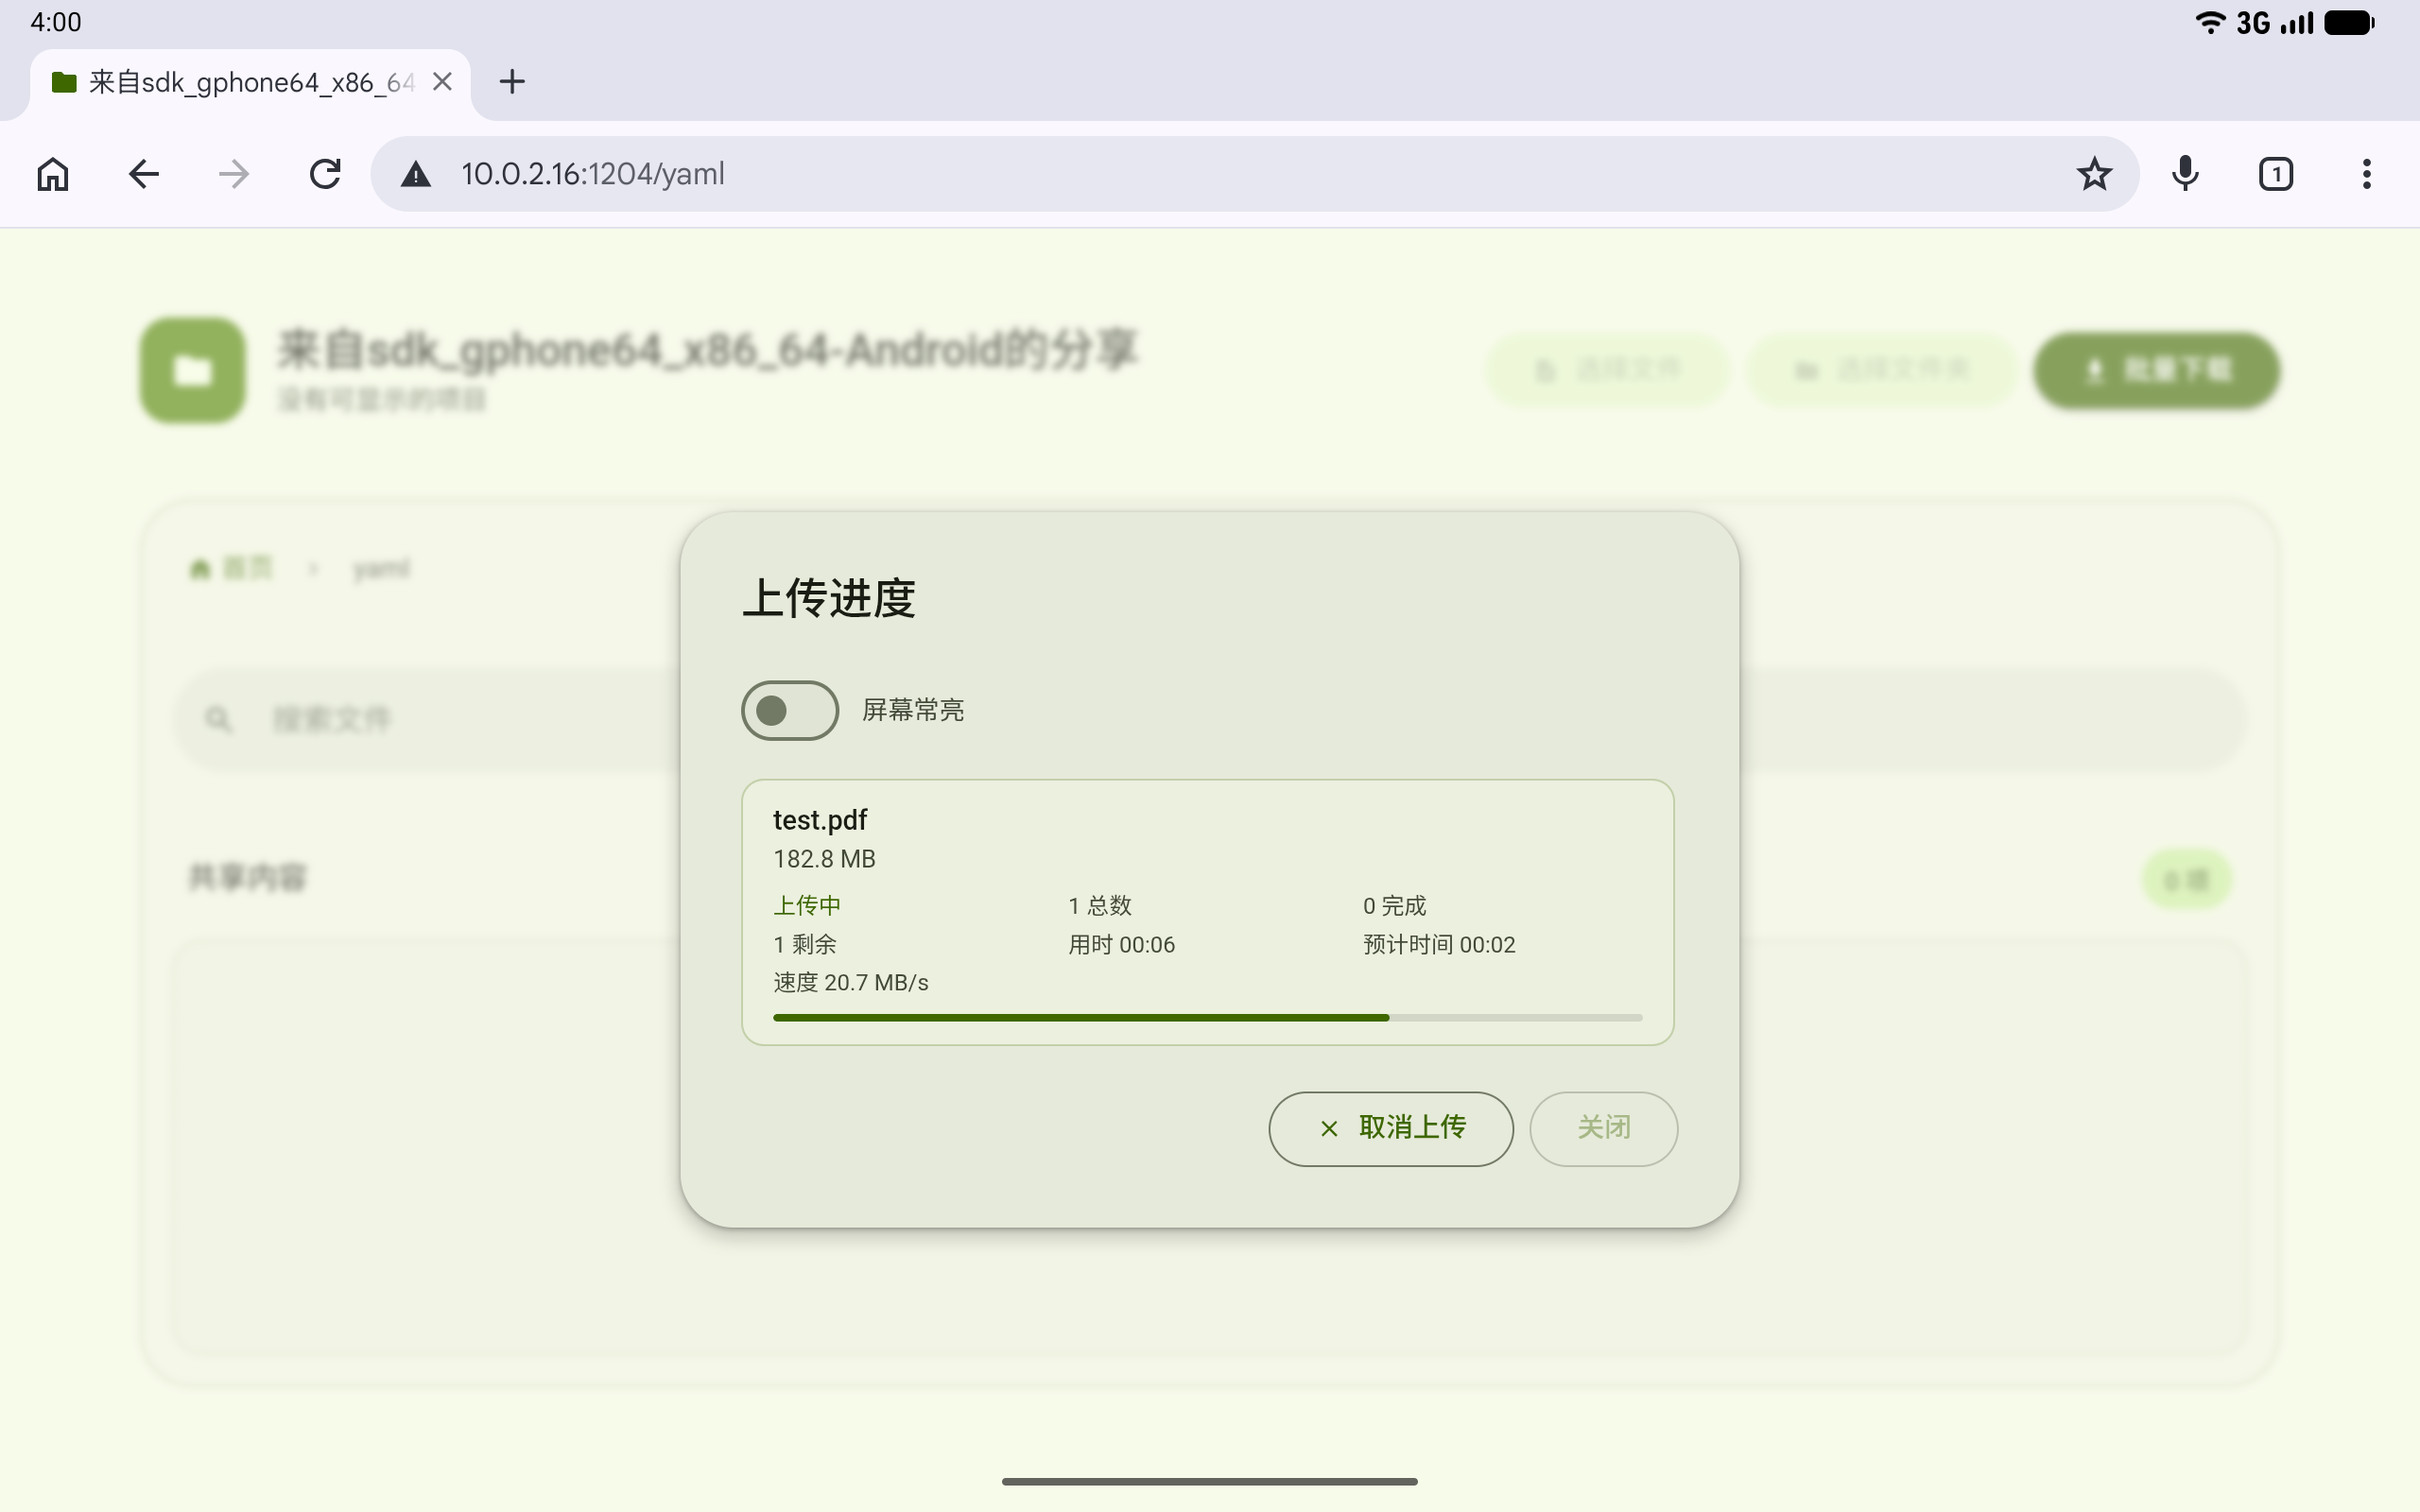
Task: Click the dark green batch download button behind dialog
Action: 2157,371
